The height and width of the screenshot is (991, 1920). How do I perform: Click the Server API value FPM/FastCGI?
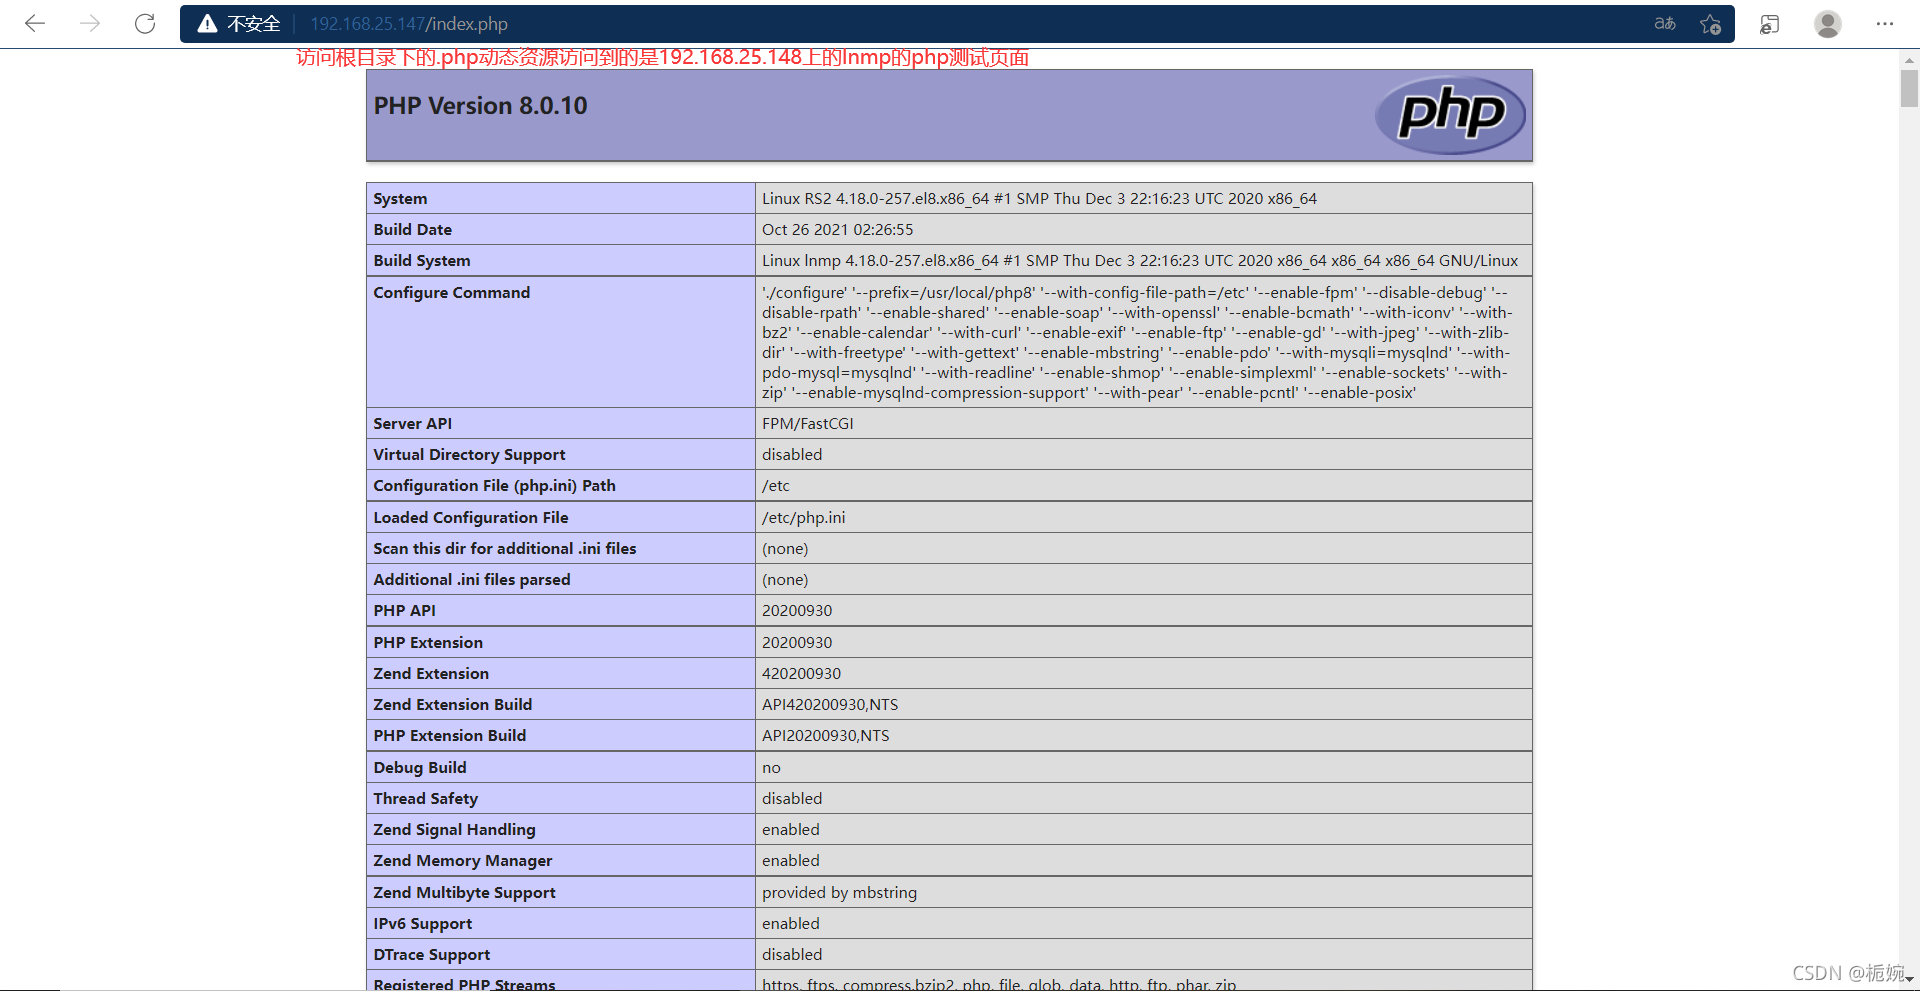tap(807, 424)
